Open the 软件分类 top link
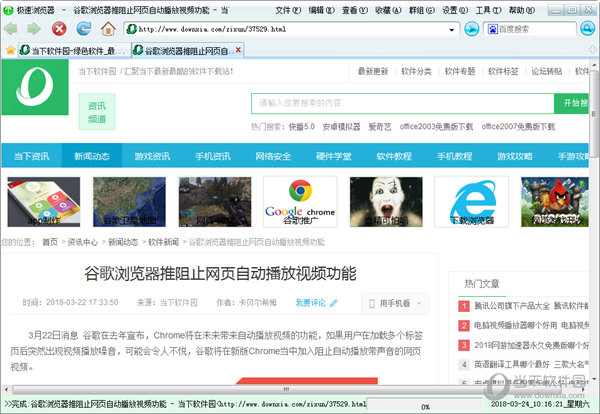The height and width of the screenshot is (414, 600). (416, 71)
